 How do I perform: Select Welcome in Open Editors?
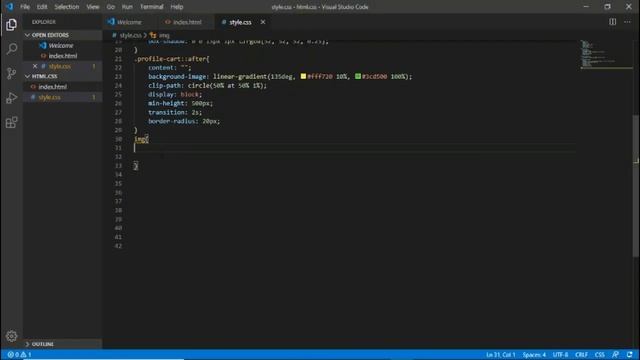point(61,46)
